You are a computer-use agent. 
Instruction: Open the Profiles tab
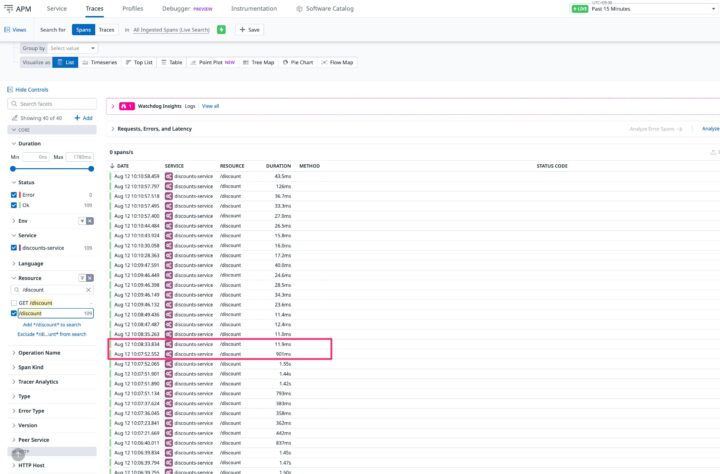[133, 9]
